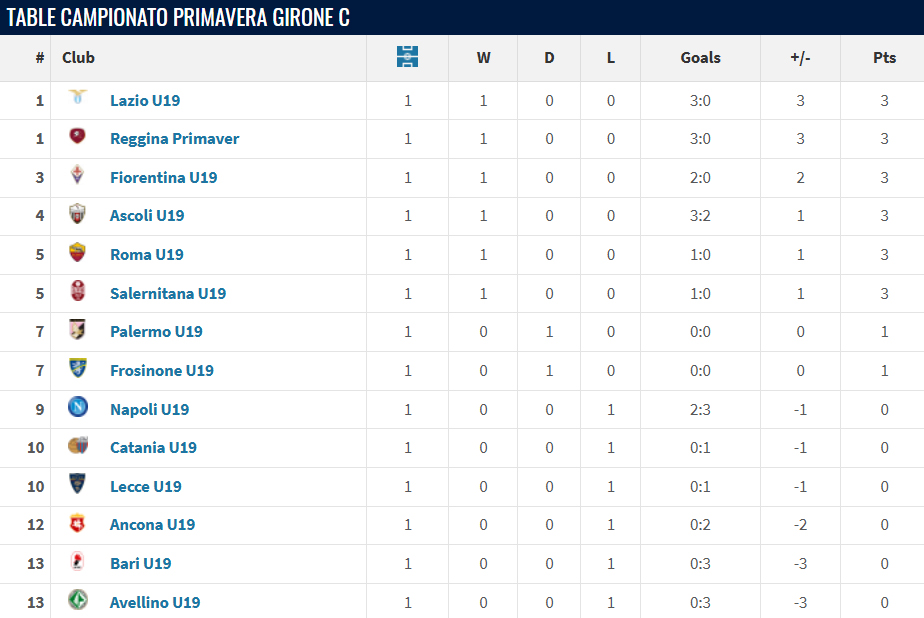Open the Ancona U19 club link

152,524
